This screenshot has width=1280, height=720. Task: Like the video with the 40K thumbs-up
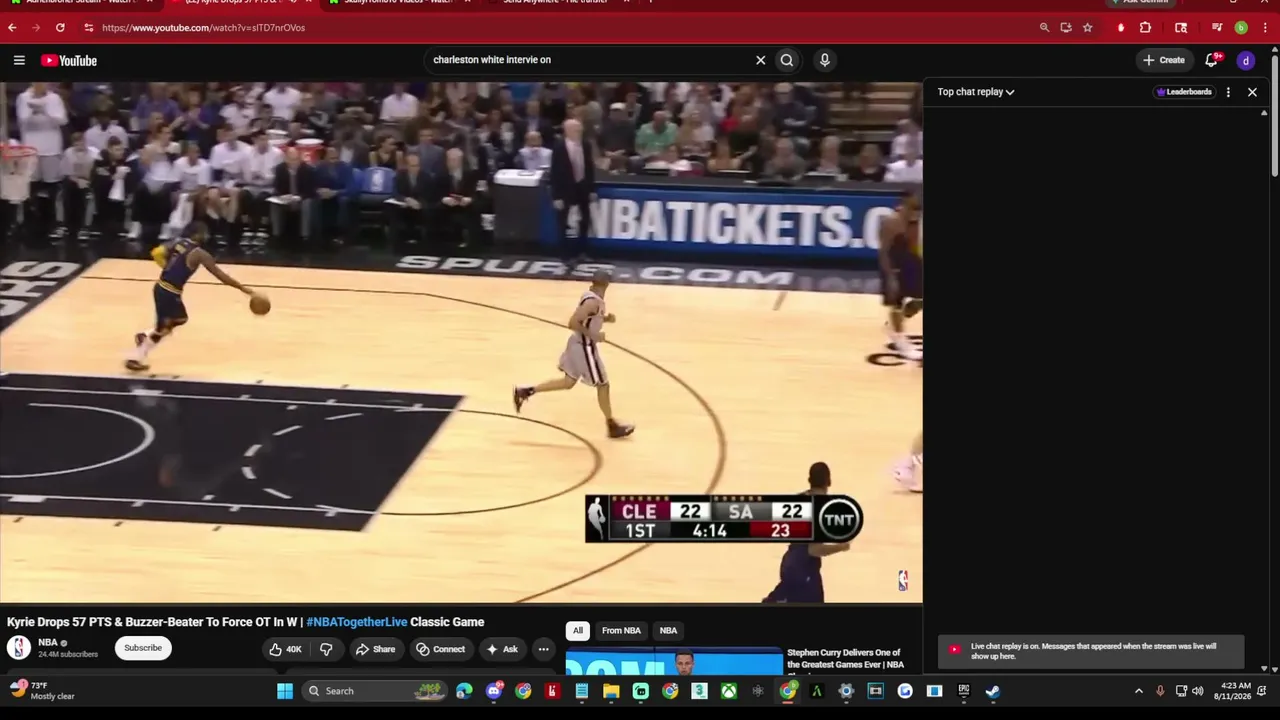[x=285, y=649]
